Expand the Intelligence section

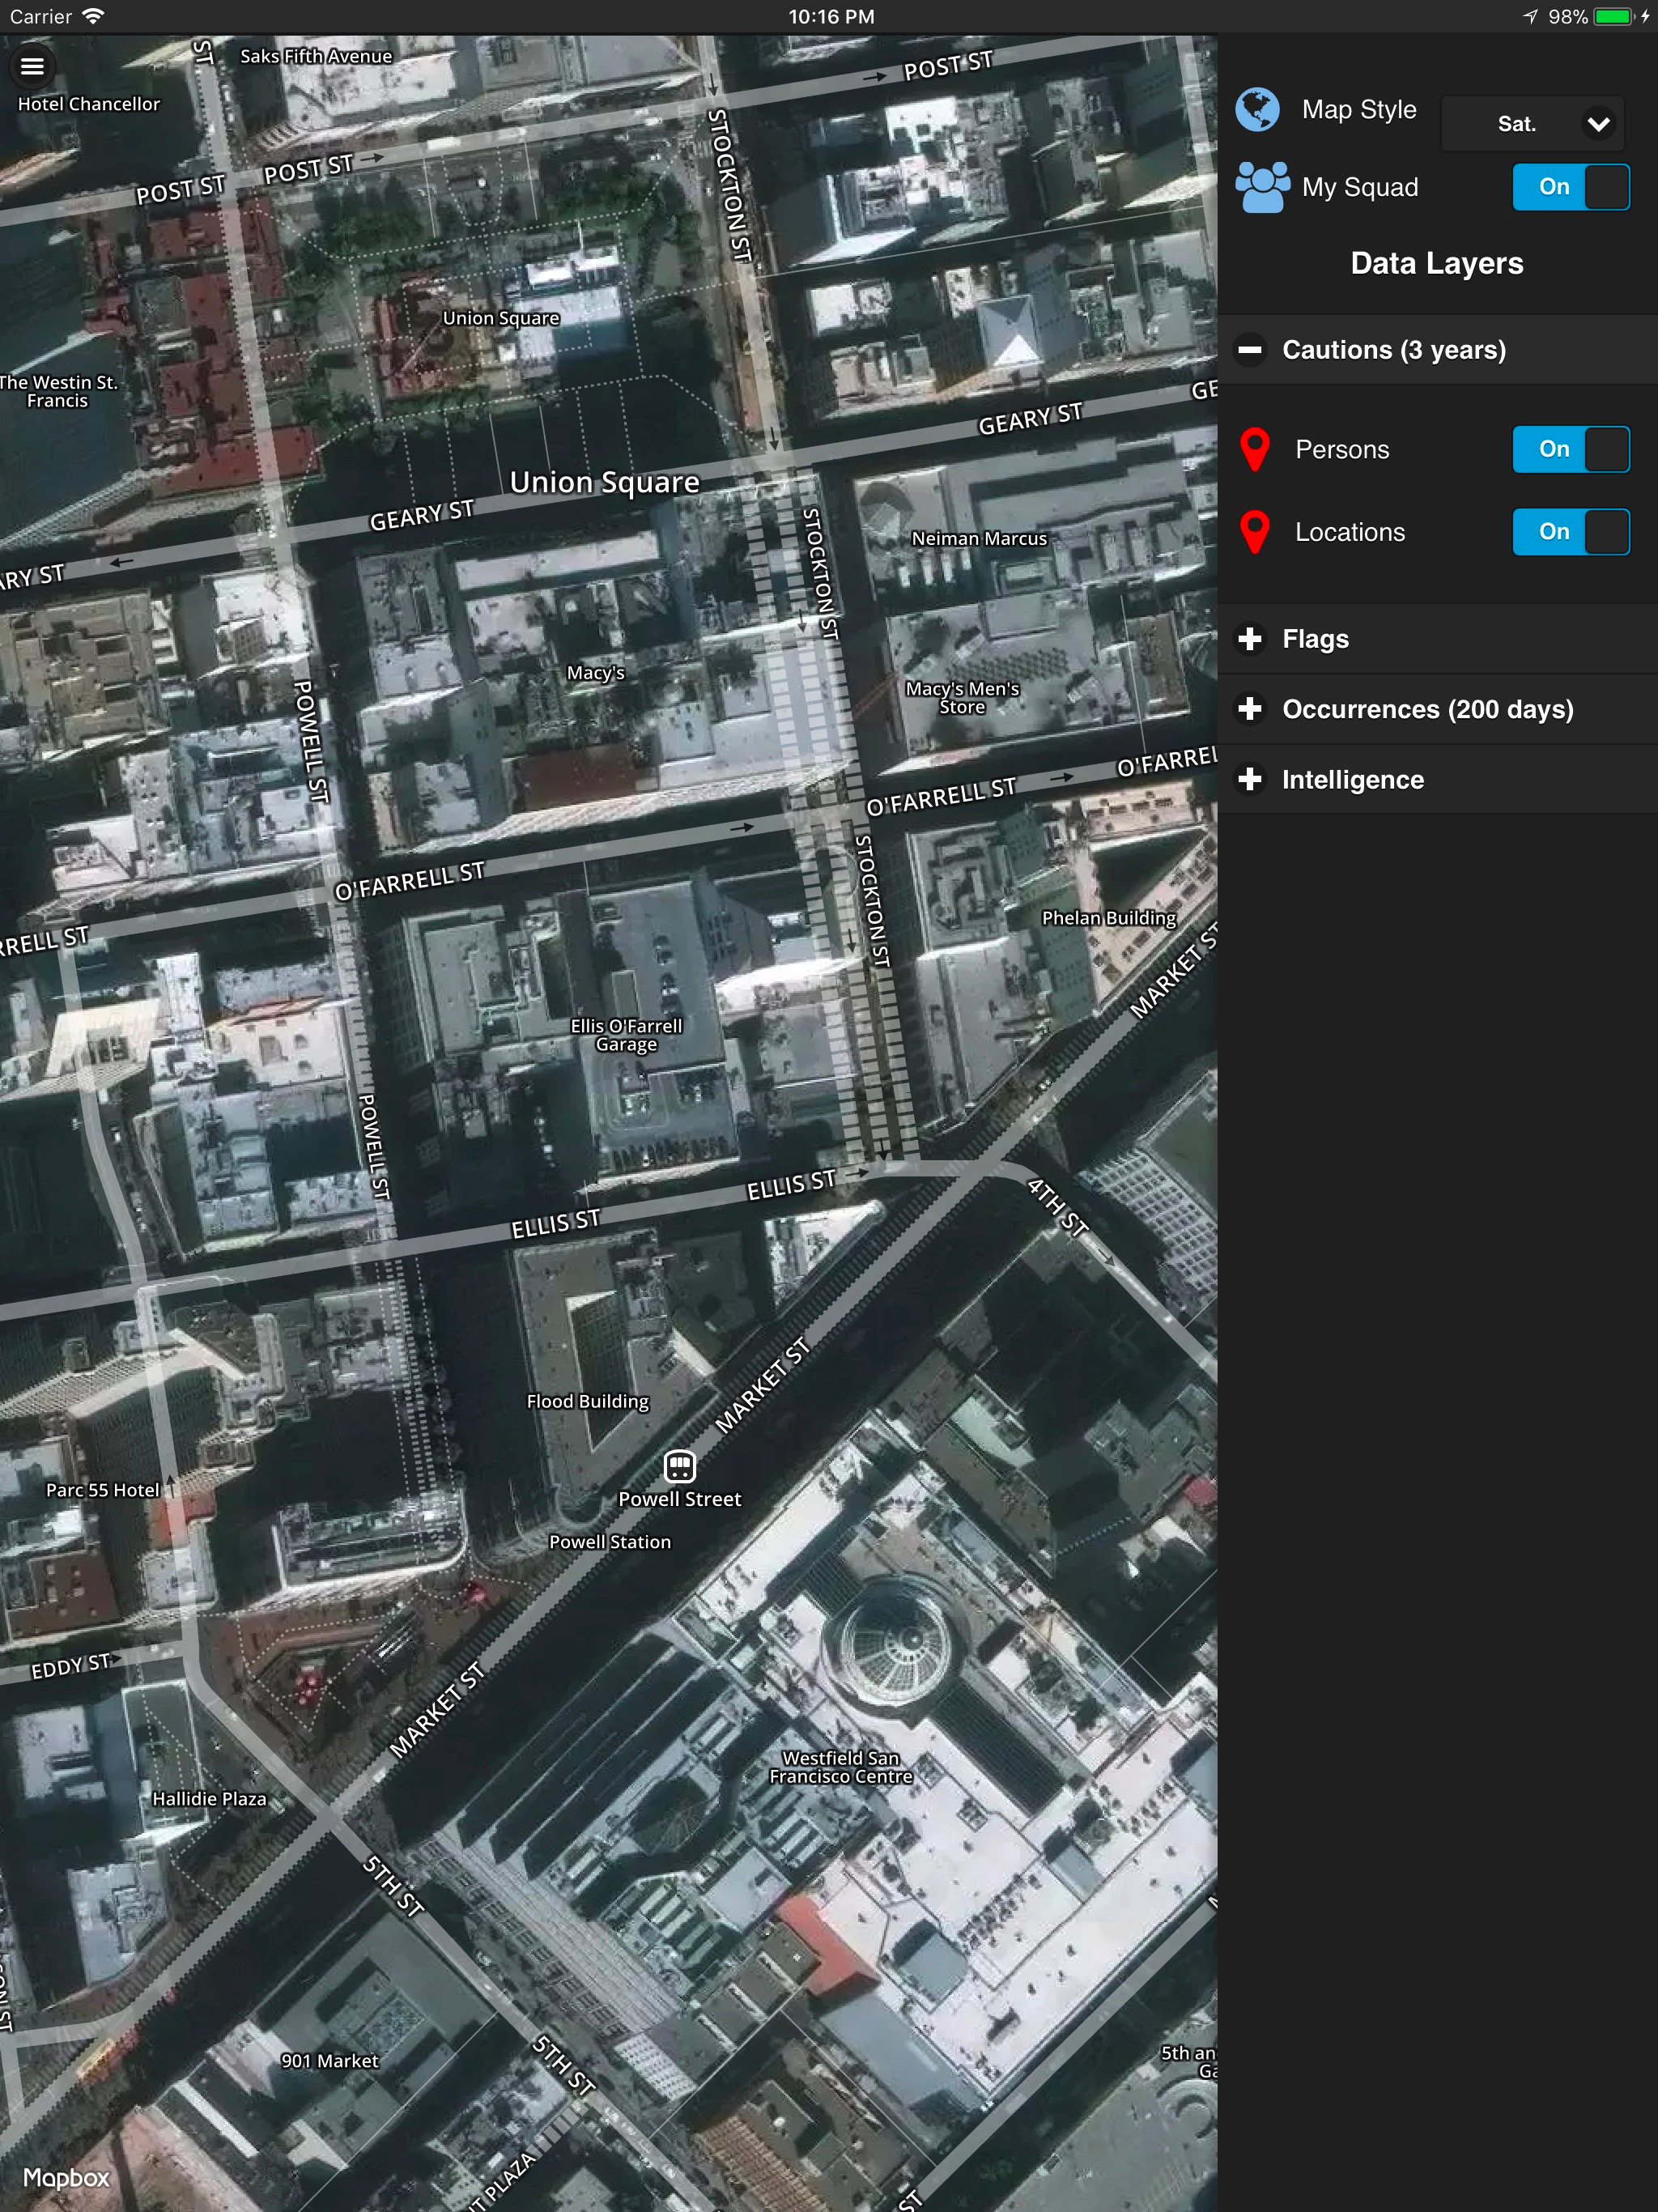1437,779
